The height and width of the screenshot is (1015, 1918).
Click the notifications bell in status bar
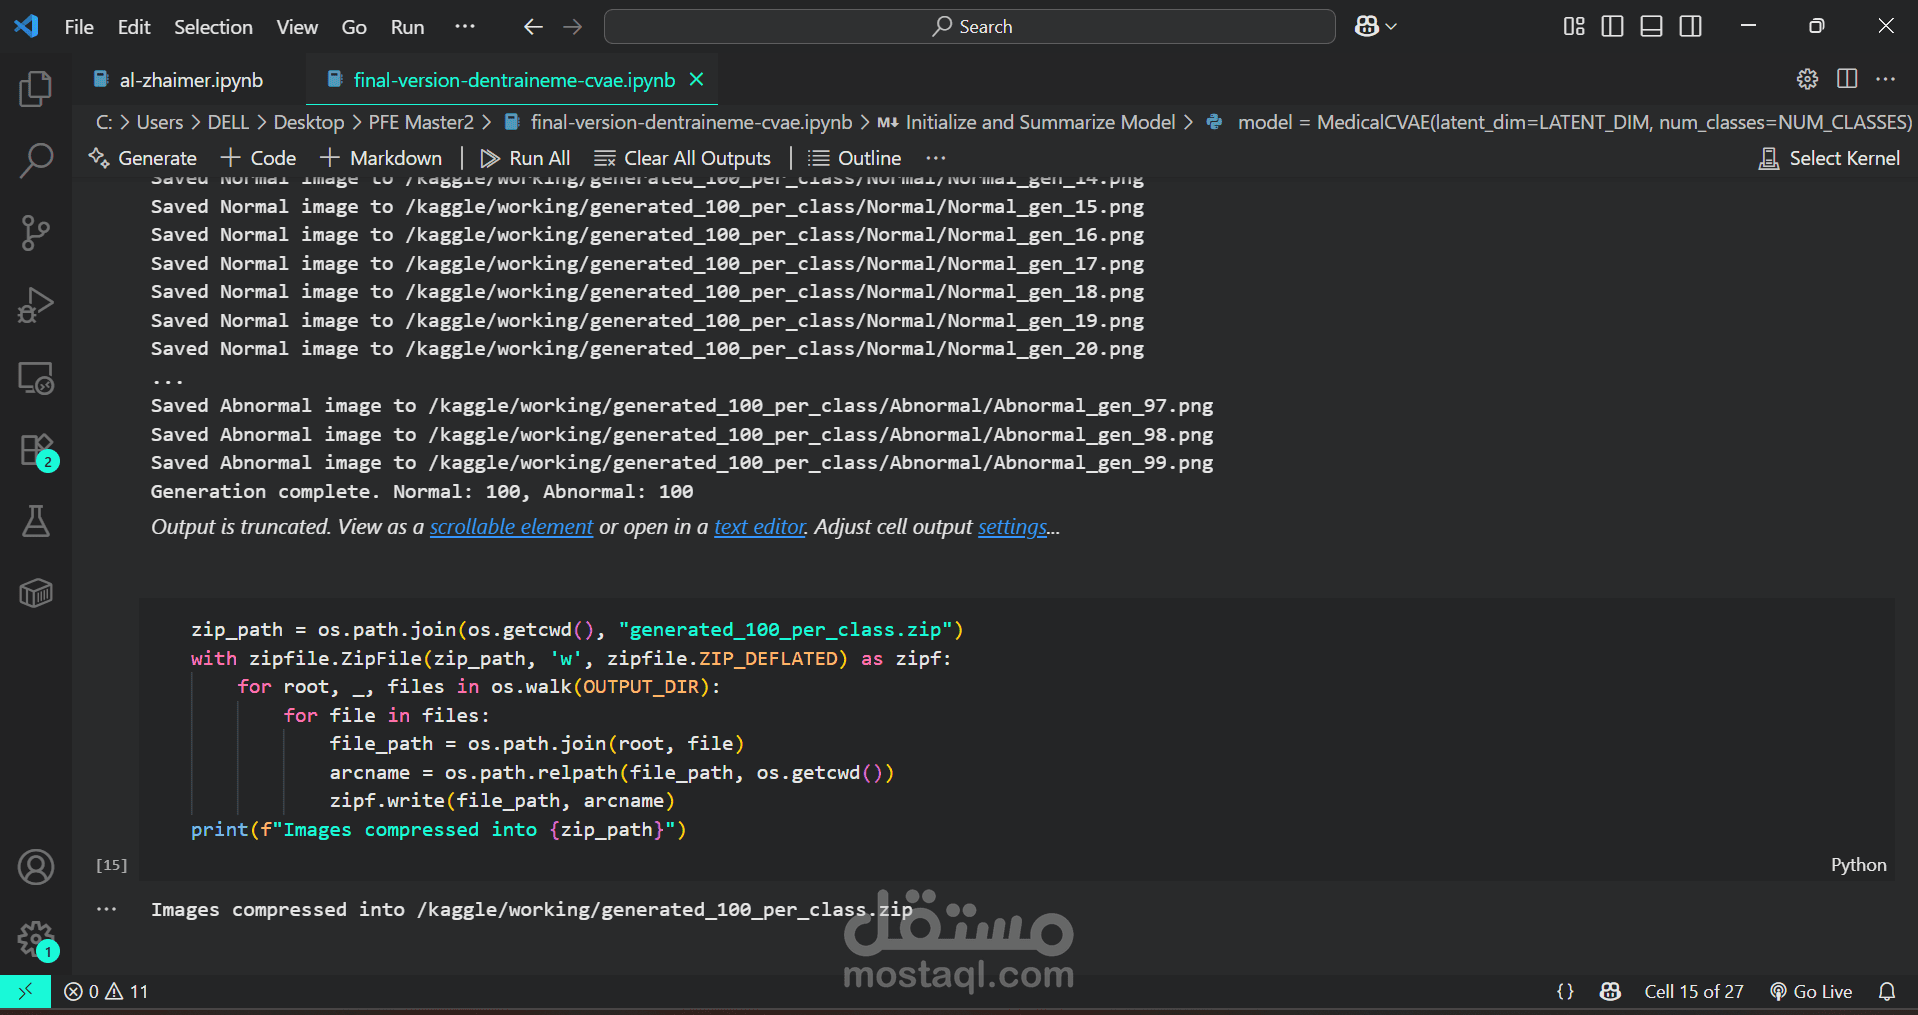click(1886, 991)
